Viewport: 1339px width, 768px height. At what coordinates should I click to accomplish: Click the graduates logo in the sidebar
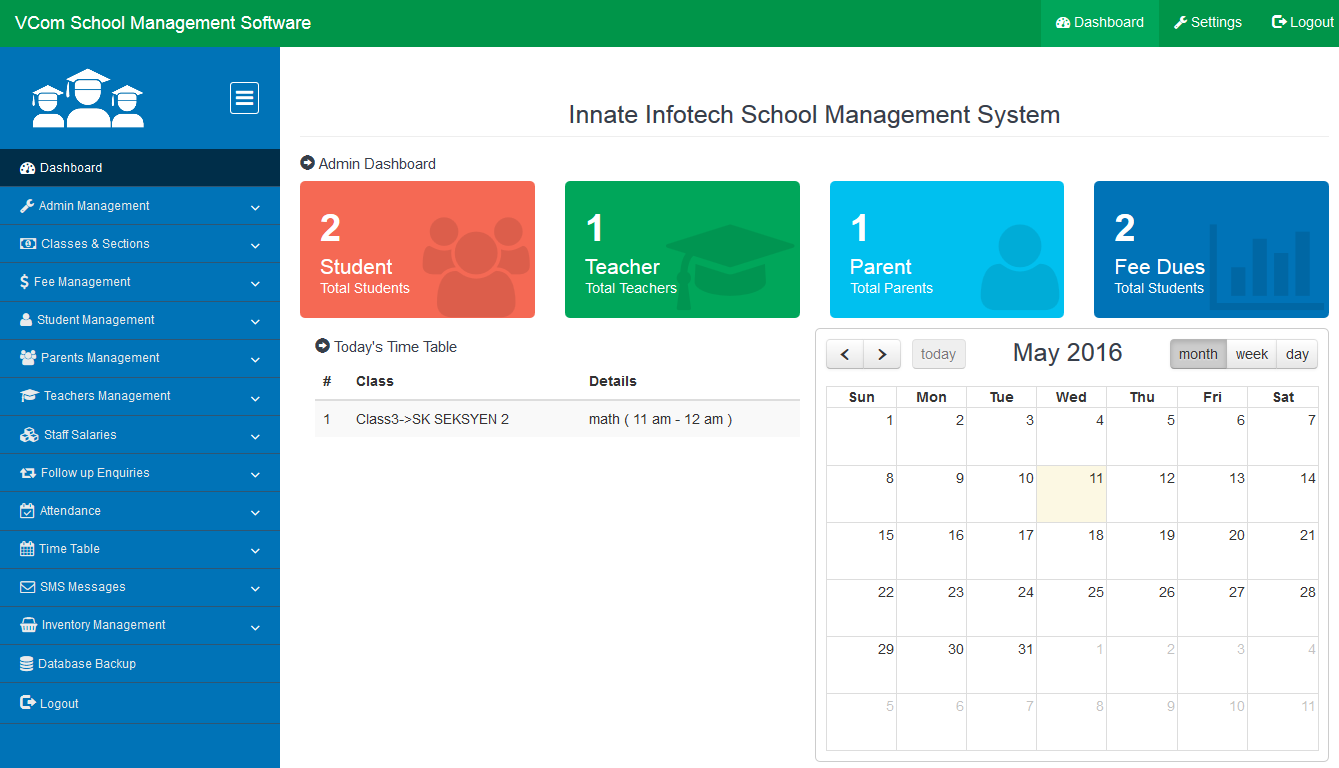click(x=88, y=98)
